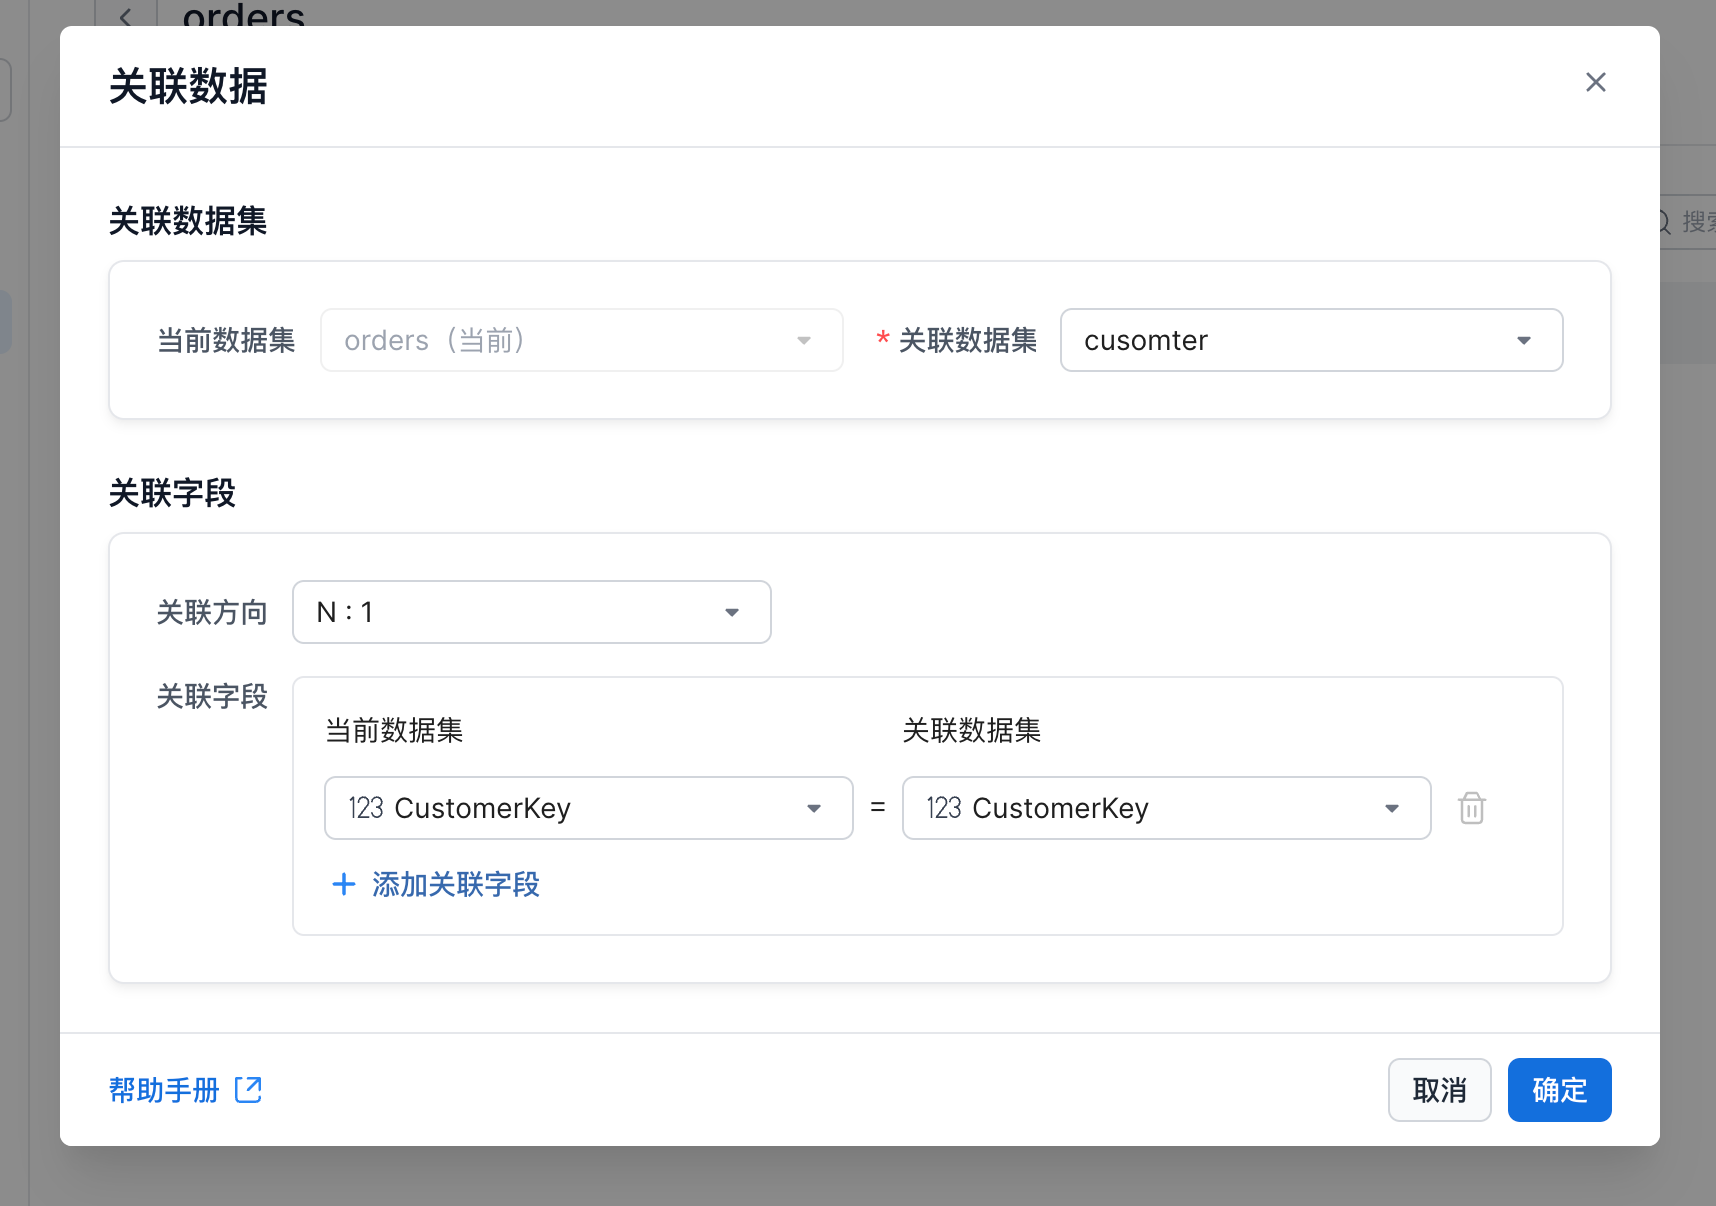The image size is (1716, 1206).
Task: Click the orders(当前) dataset selector
Action: (580, 340)
